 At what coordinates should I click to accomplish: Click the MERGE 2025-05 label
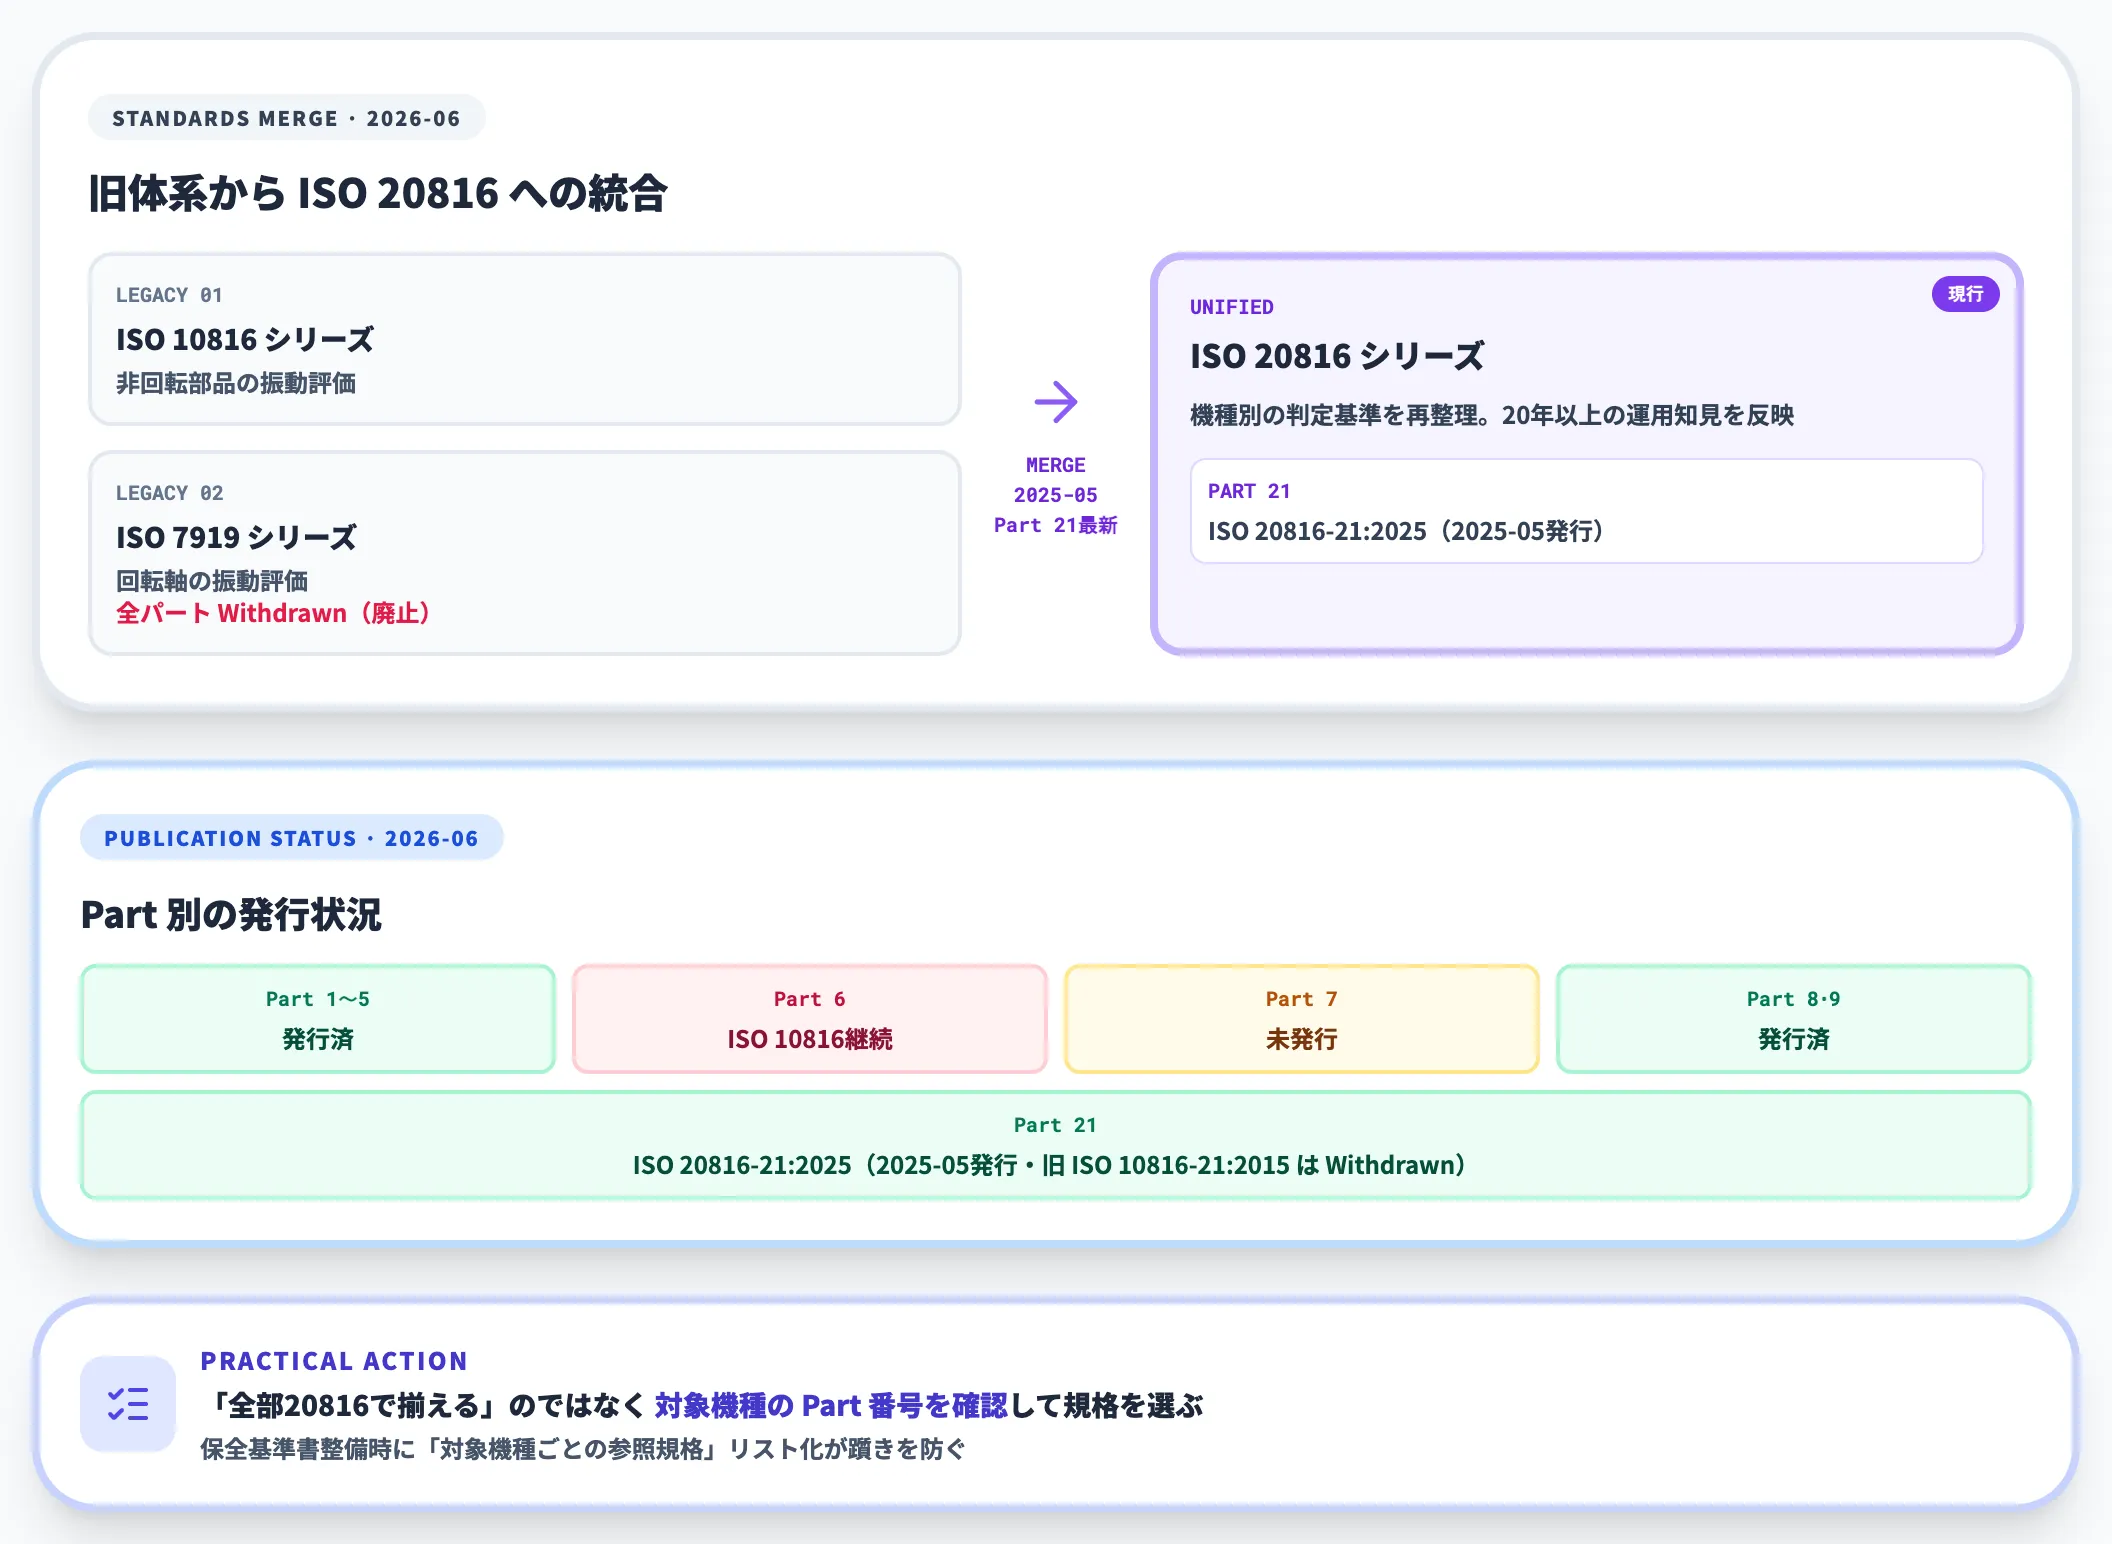pyautogui.click(x=1056, y=480)
